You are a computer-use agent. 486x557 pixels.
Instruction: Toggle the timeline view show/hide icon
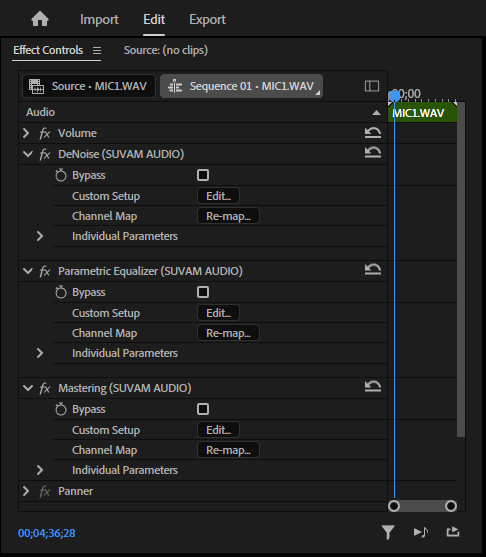372,86
